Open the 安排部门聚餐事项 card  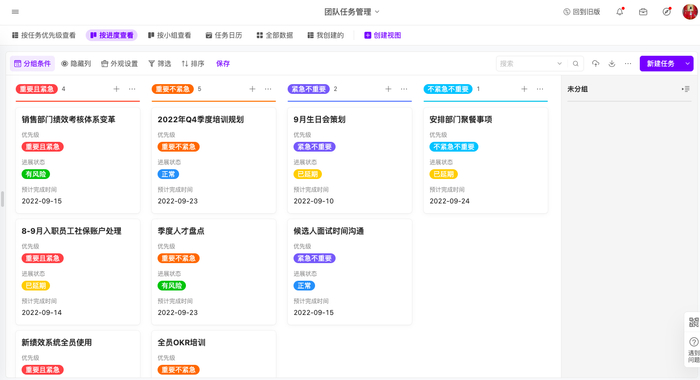pos(486,160)
